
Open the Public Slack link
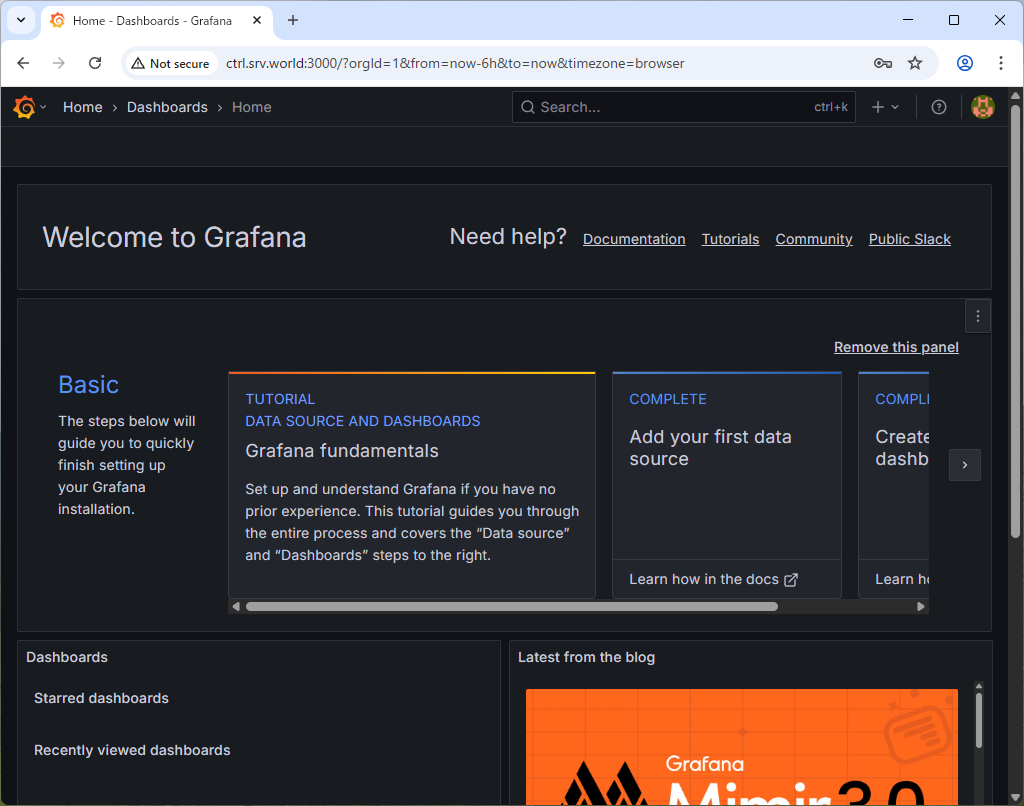tap(909, 239)
